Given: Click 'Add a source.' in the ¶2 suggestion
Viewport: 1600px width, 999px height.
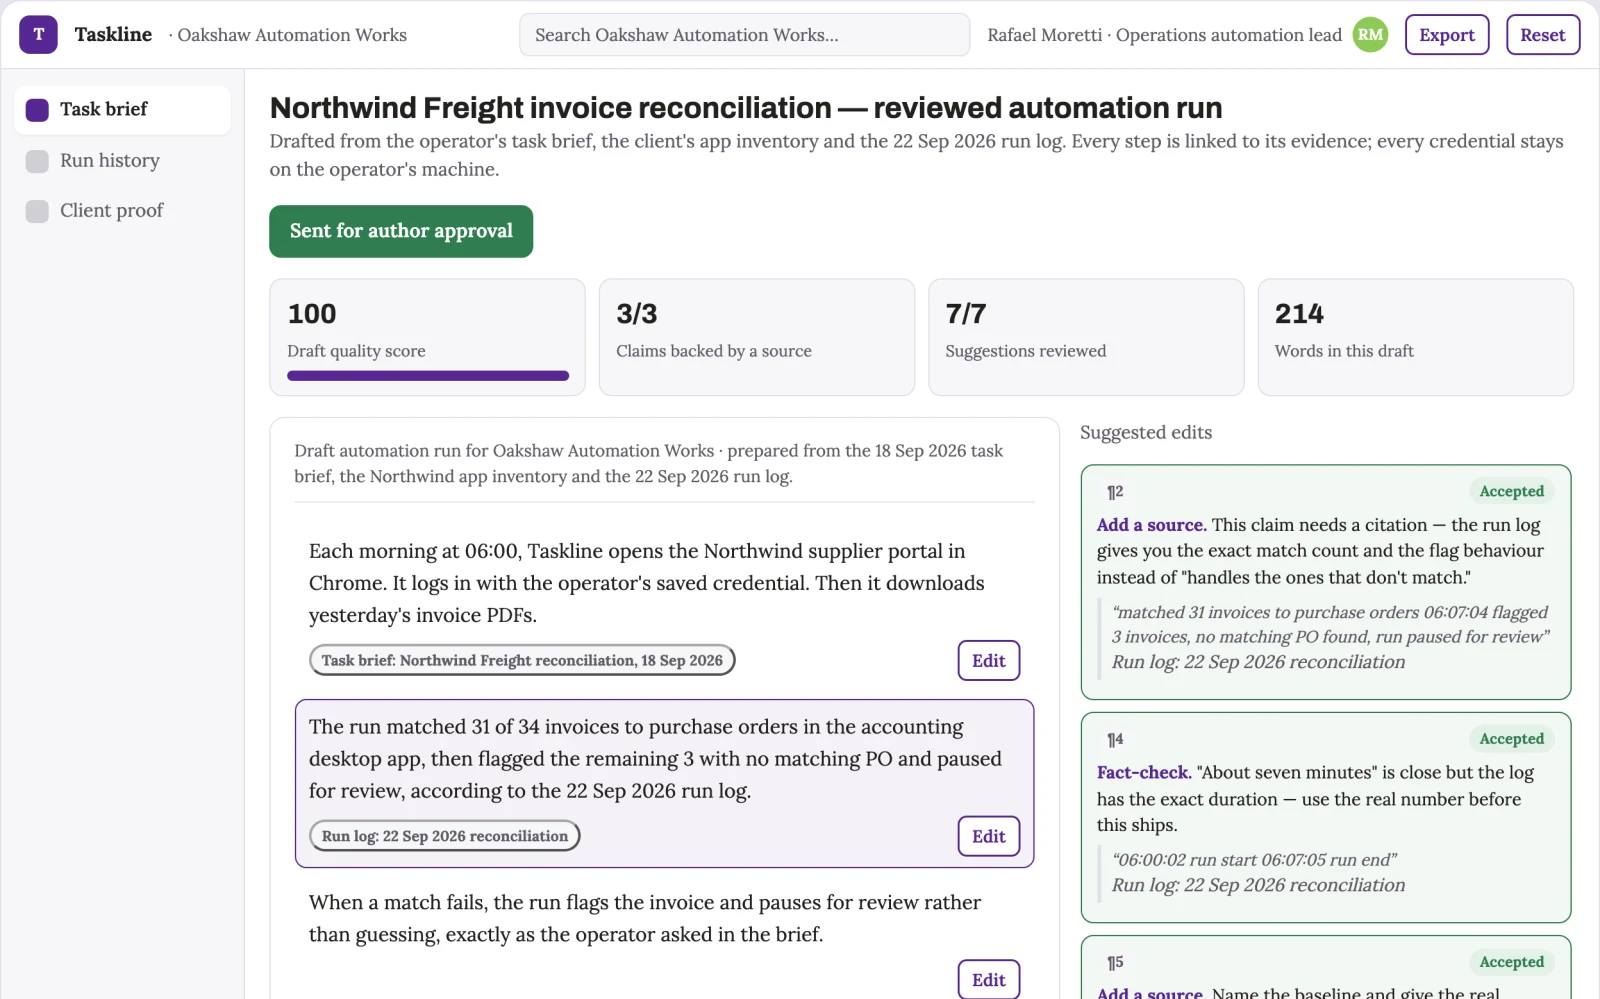Looking at the screenshot, I should [1151, 525].
